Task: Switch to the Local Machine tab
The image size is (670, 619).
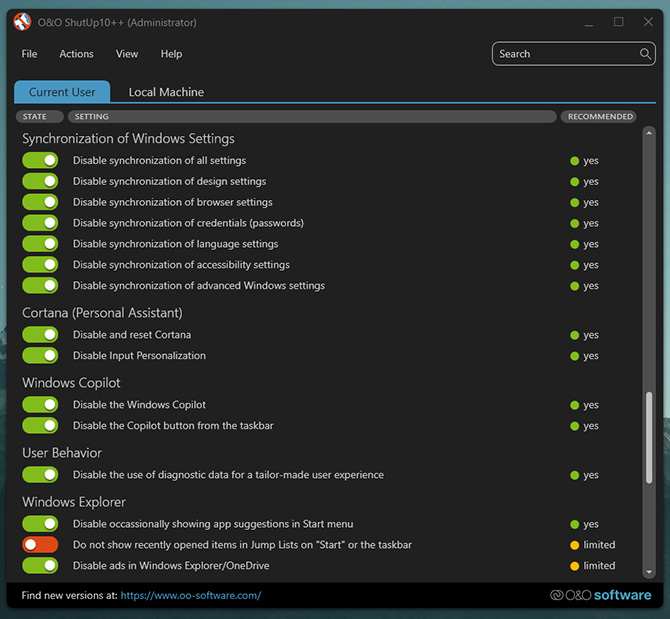Action: [x=166, y=92]
